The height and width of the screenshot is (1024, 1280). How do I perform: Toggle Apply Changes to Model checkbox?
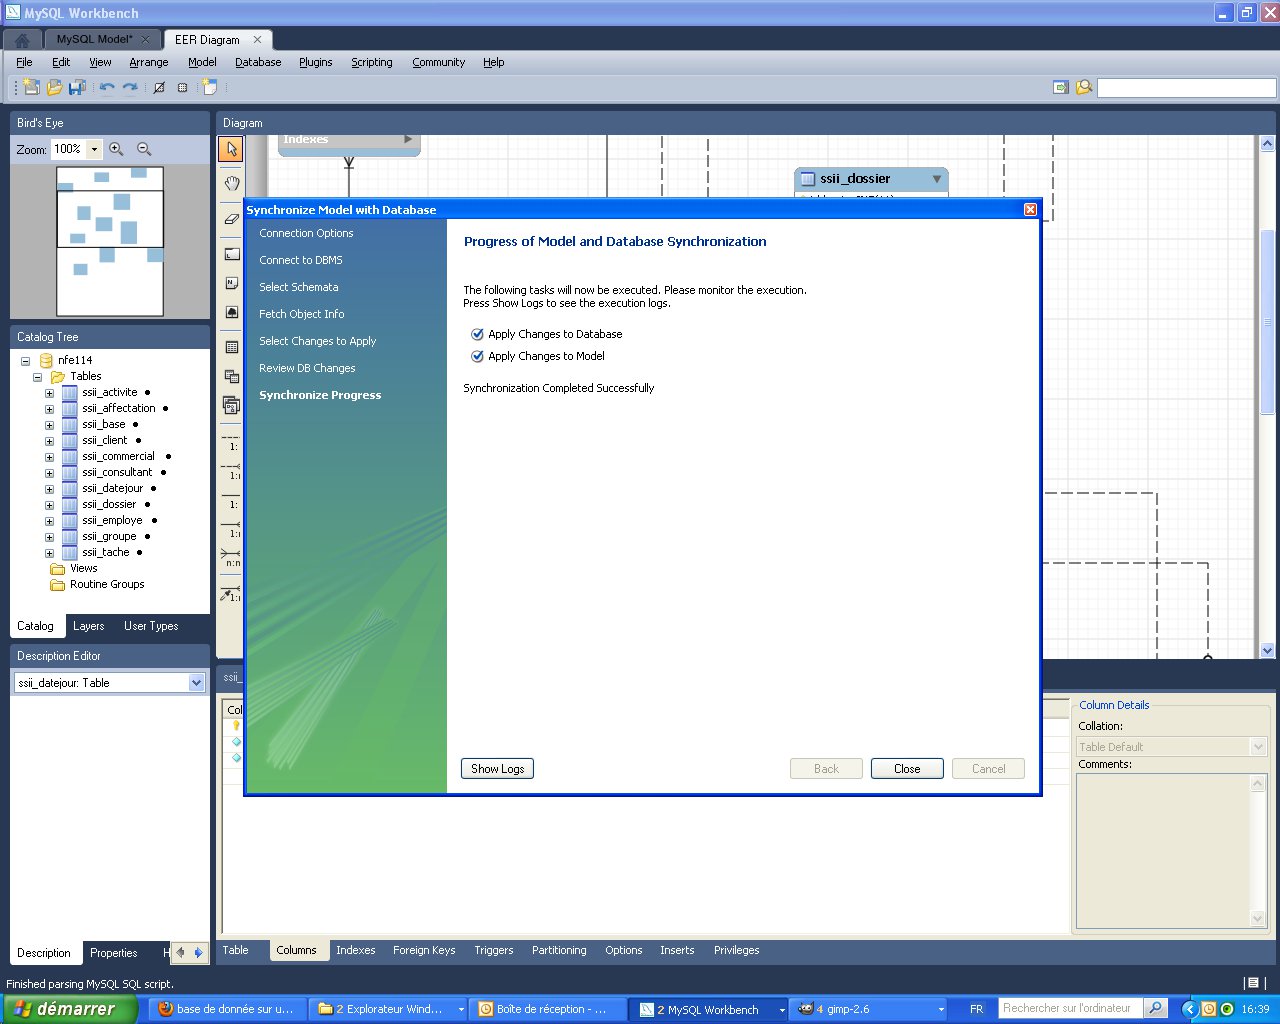477,356
